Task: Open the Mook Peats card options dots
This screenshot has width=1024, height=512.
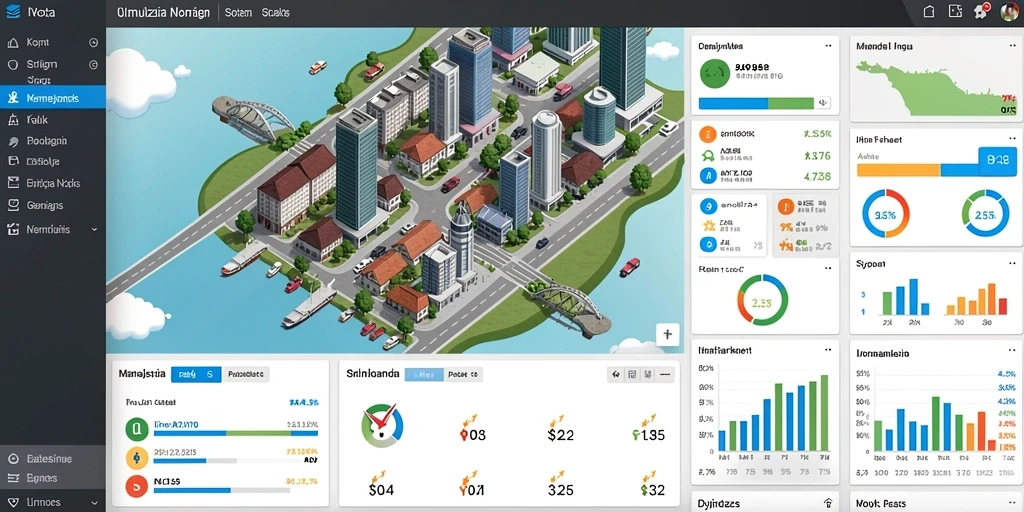Action: click(x=1012, y=503)
